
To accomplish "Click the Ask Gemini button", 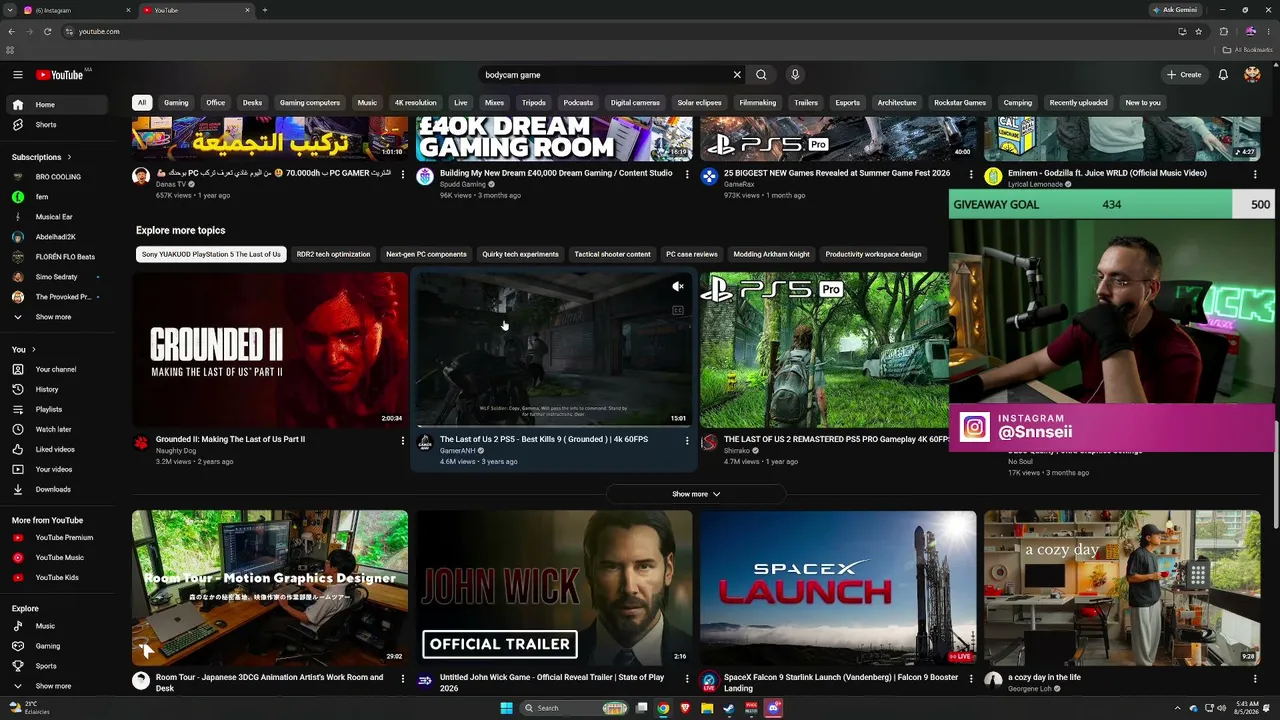I will coord(1174,10).
